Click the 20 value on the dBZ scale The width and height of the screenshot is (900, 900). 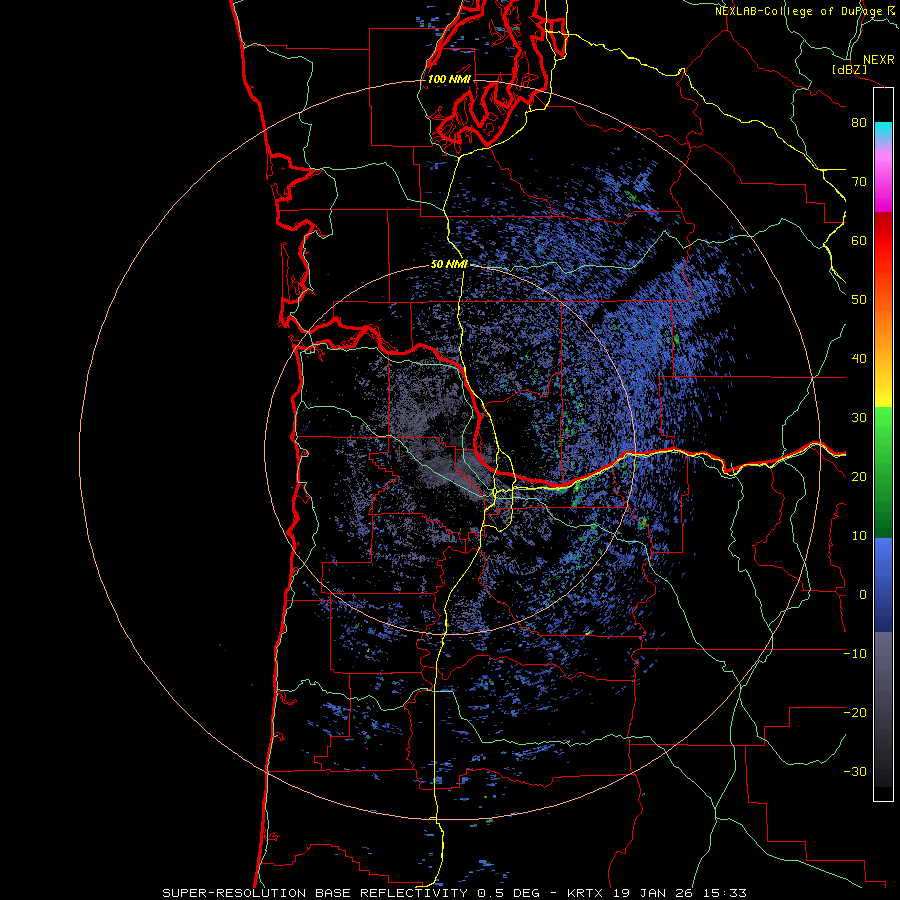859,476
